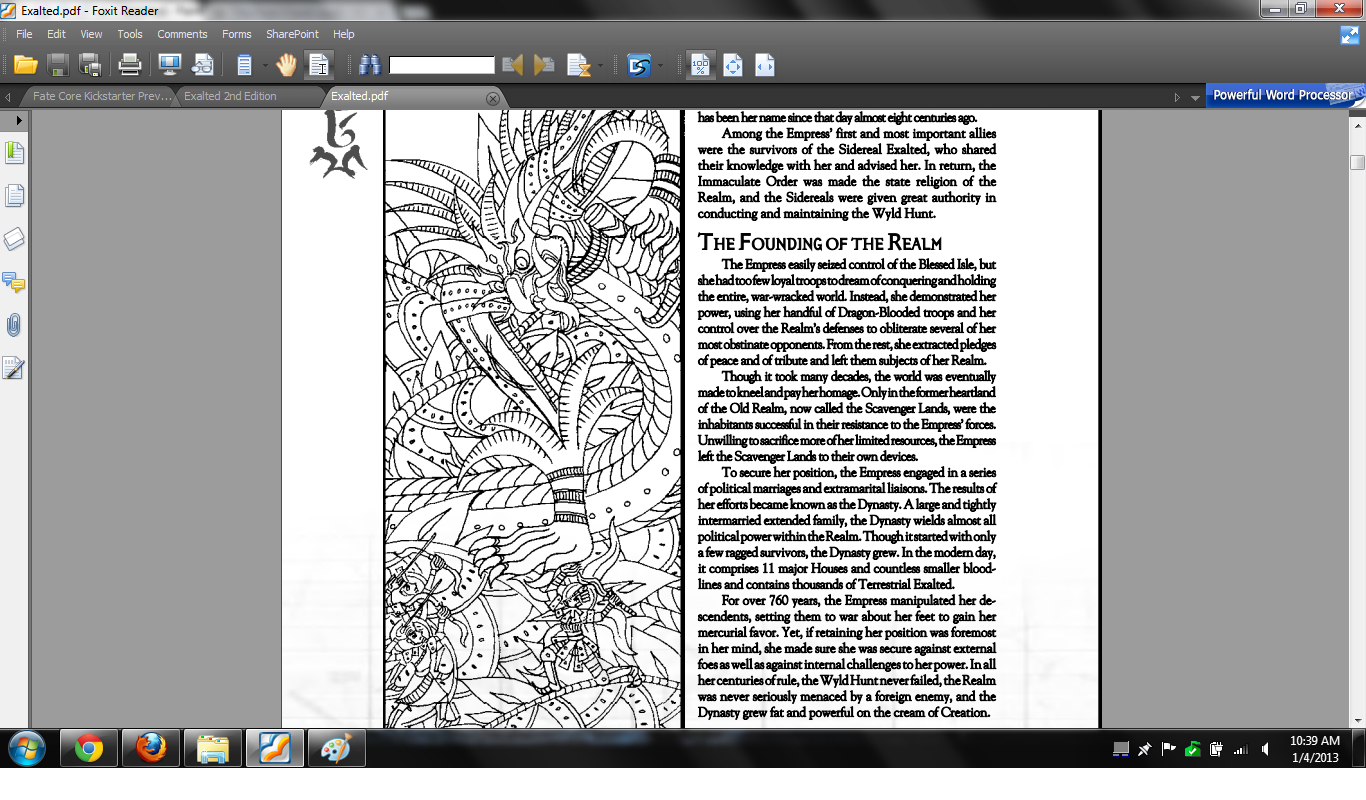Open the page layout dropdown arrow

pos(265,66)
